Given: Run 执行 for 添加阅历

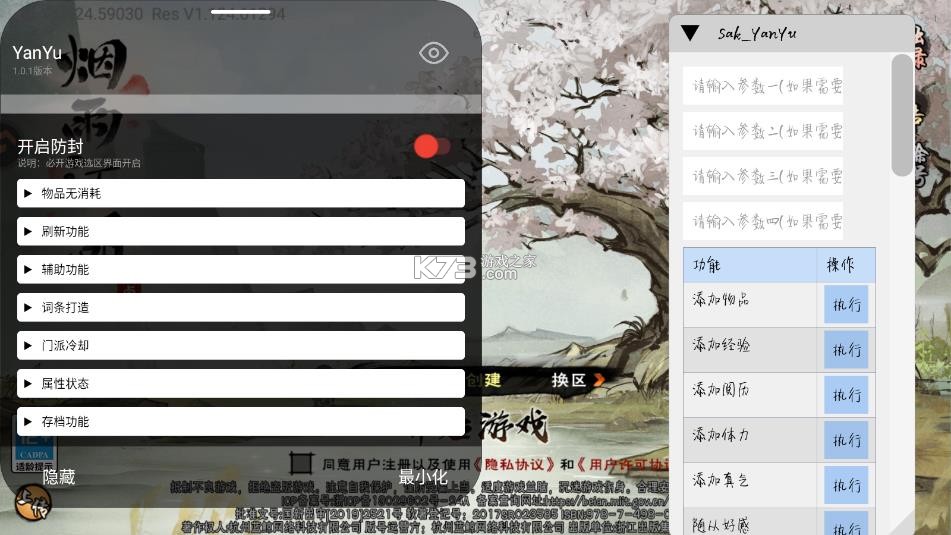Looking at the screenshot, I should tap(846, 395).
